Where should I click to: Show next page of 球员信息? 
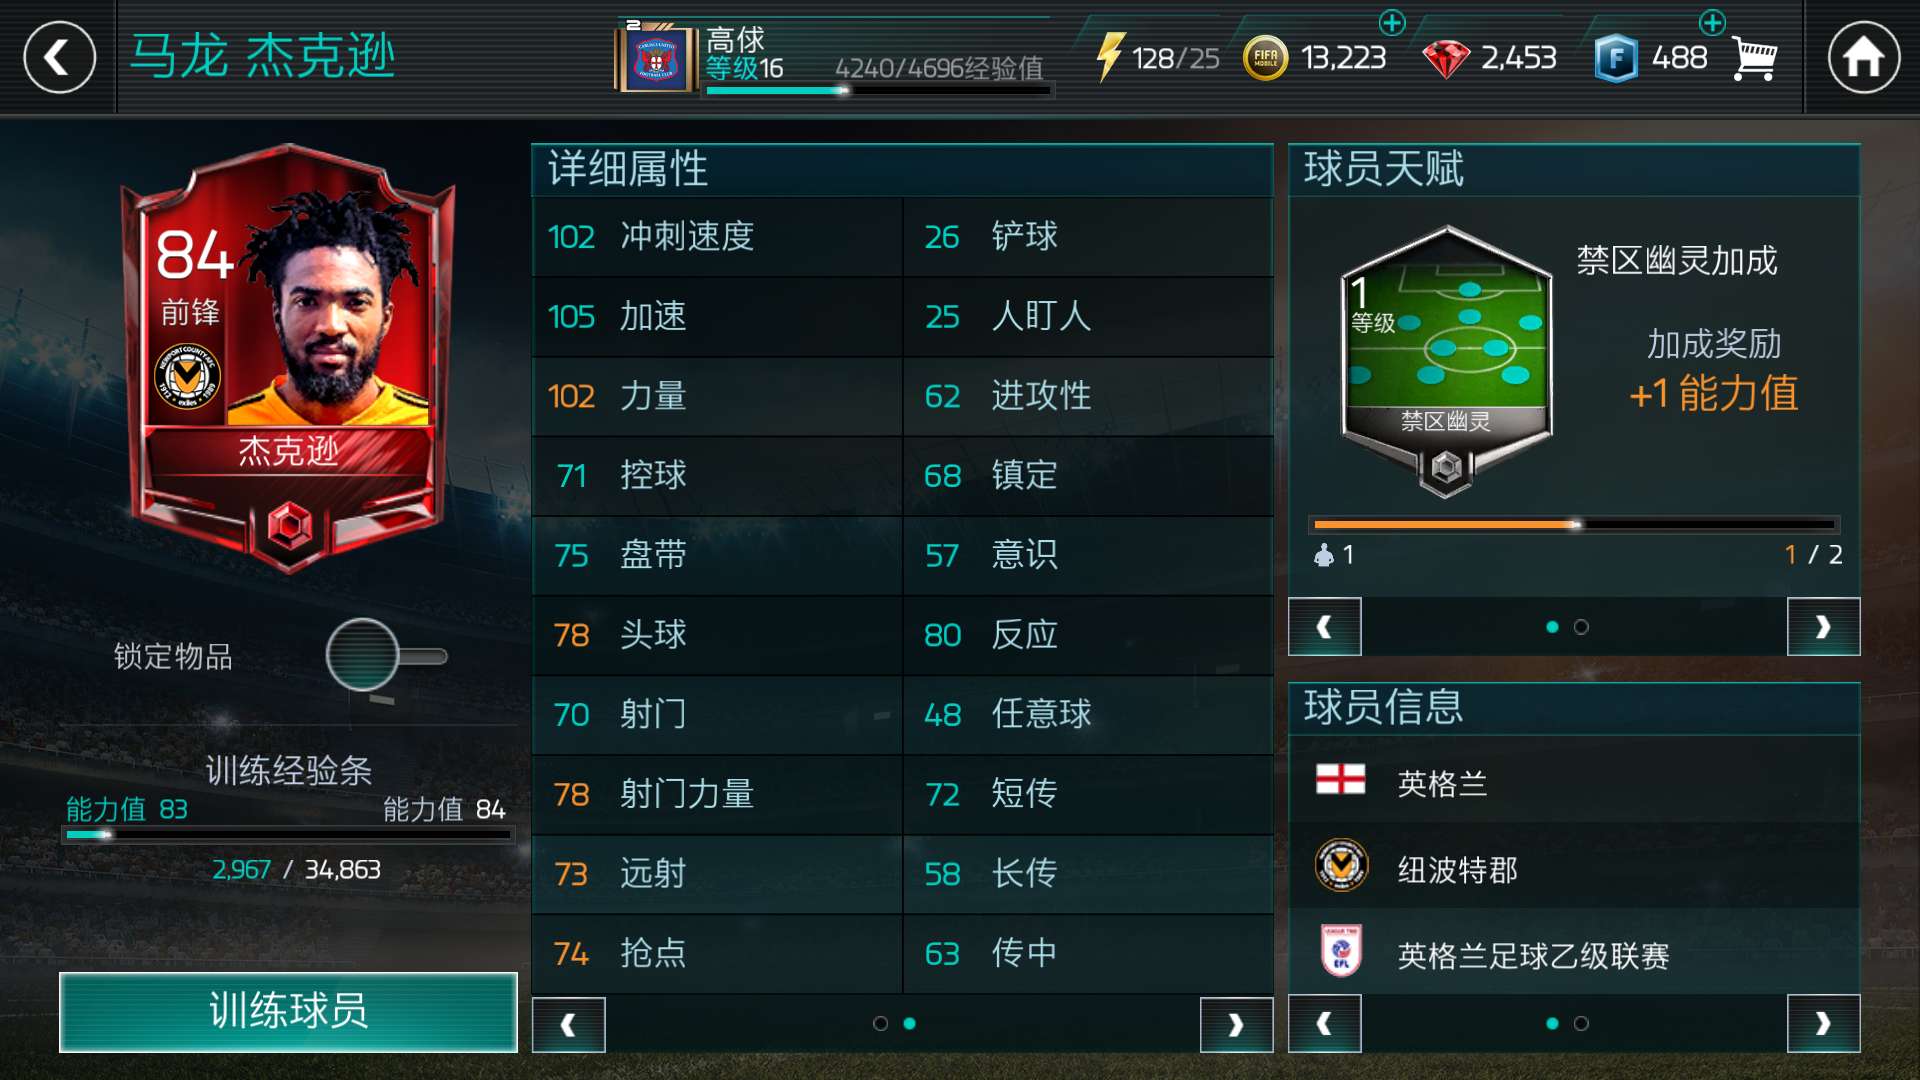(x=1823, y=1023)
